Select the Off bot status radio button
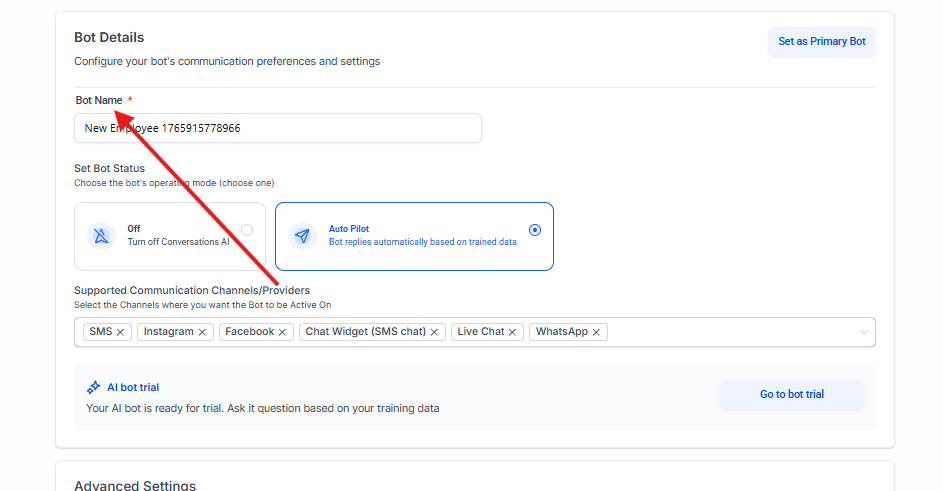The height and width of the screenshot is (491, 943). [247, 230]
